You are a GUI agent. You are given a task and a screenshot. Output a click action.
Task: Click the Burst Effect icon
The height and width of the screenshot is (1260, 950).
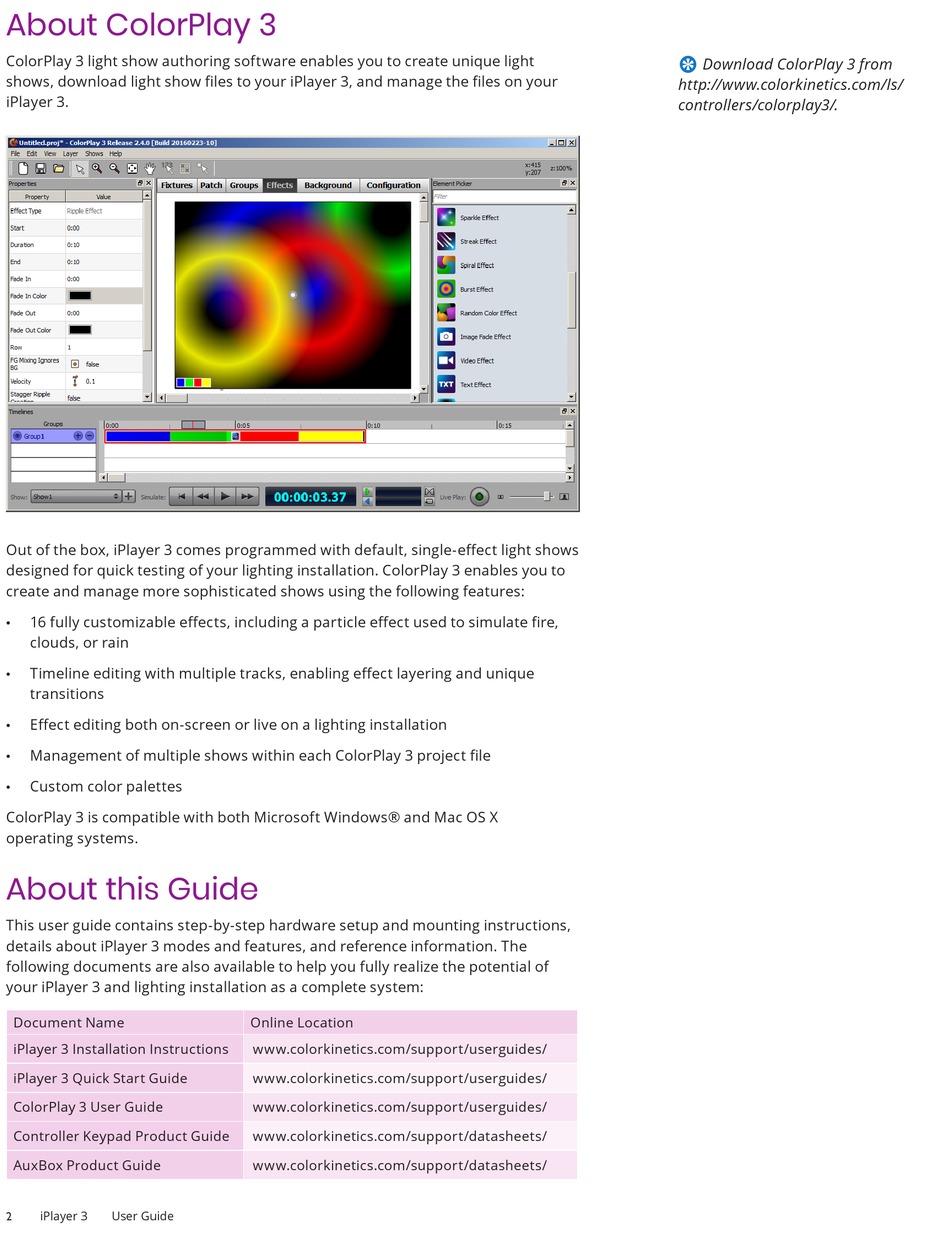[446, 289]
